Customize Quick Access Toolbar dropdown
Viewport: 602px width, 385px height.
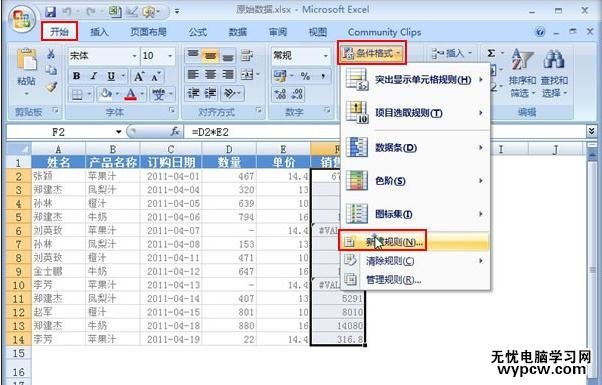177,12
